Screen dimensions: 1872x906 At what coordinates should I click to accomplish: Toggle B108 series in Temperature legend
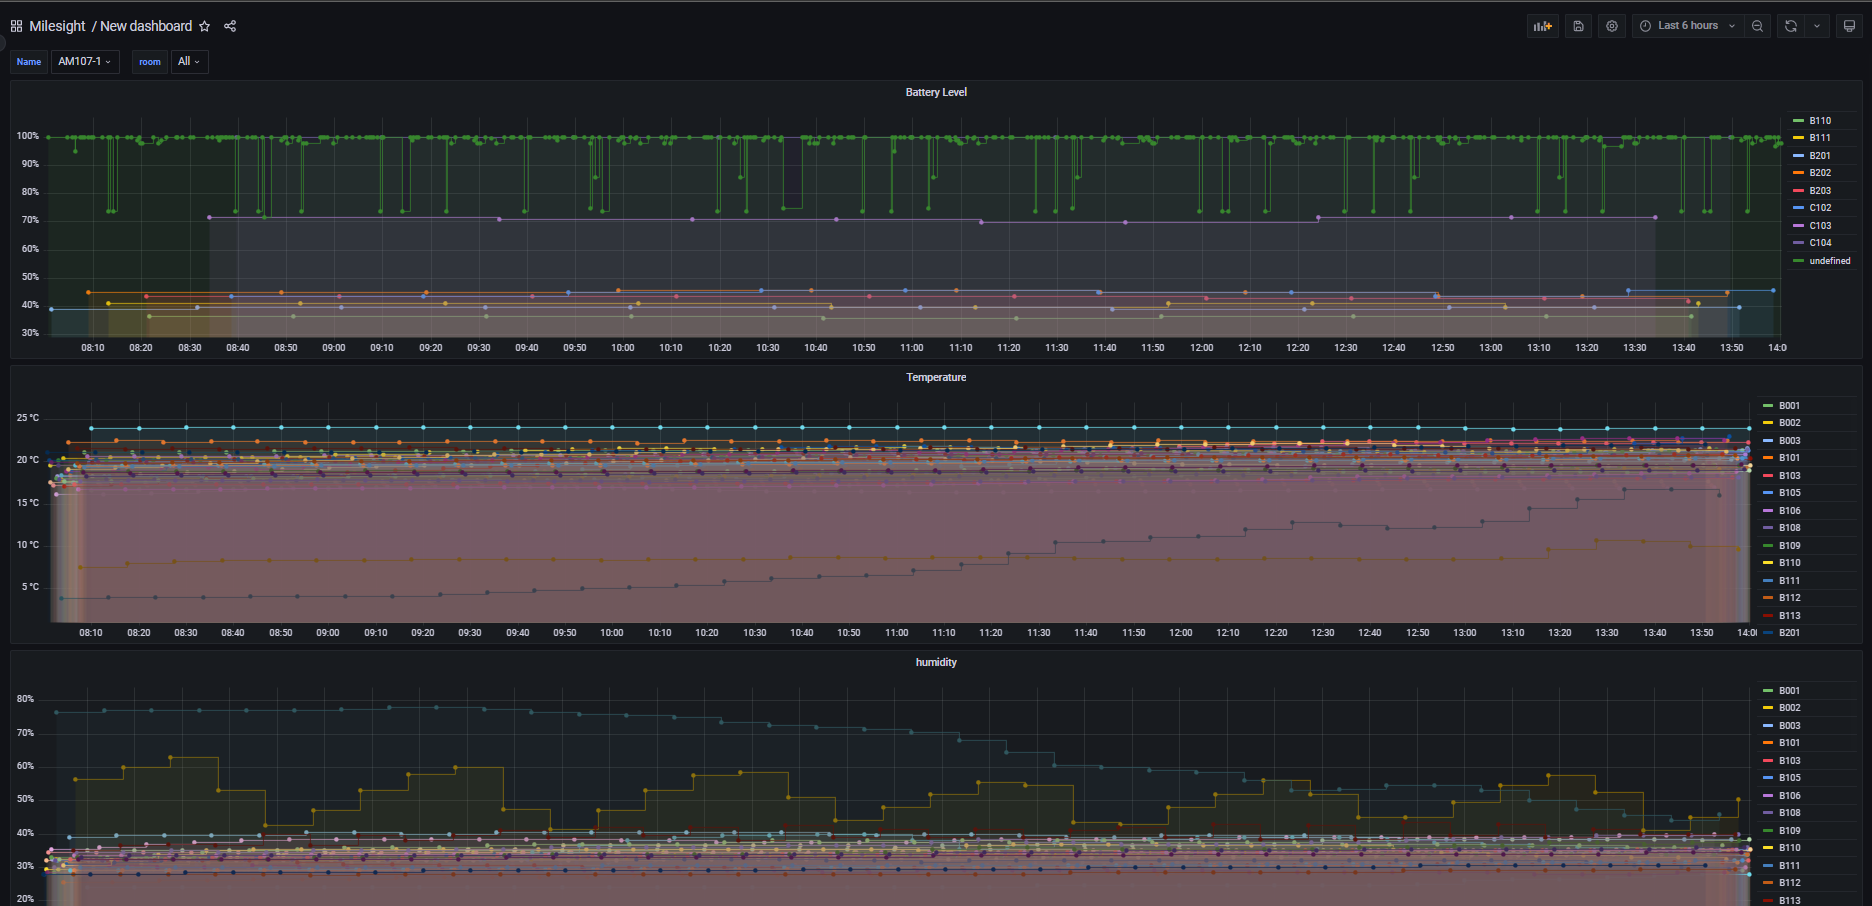1789,528
